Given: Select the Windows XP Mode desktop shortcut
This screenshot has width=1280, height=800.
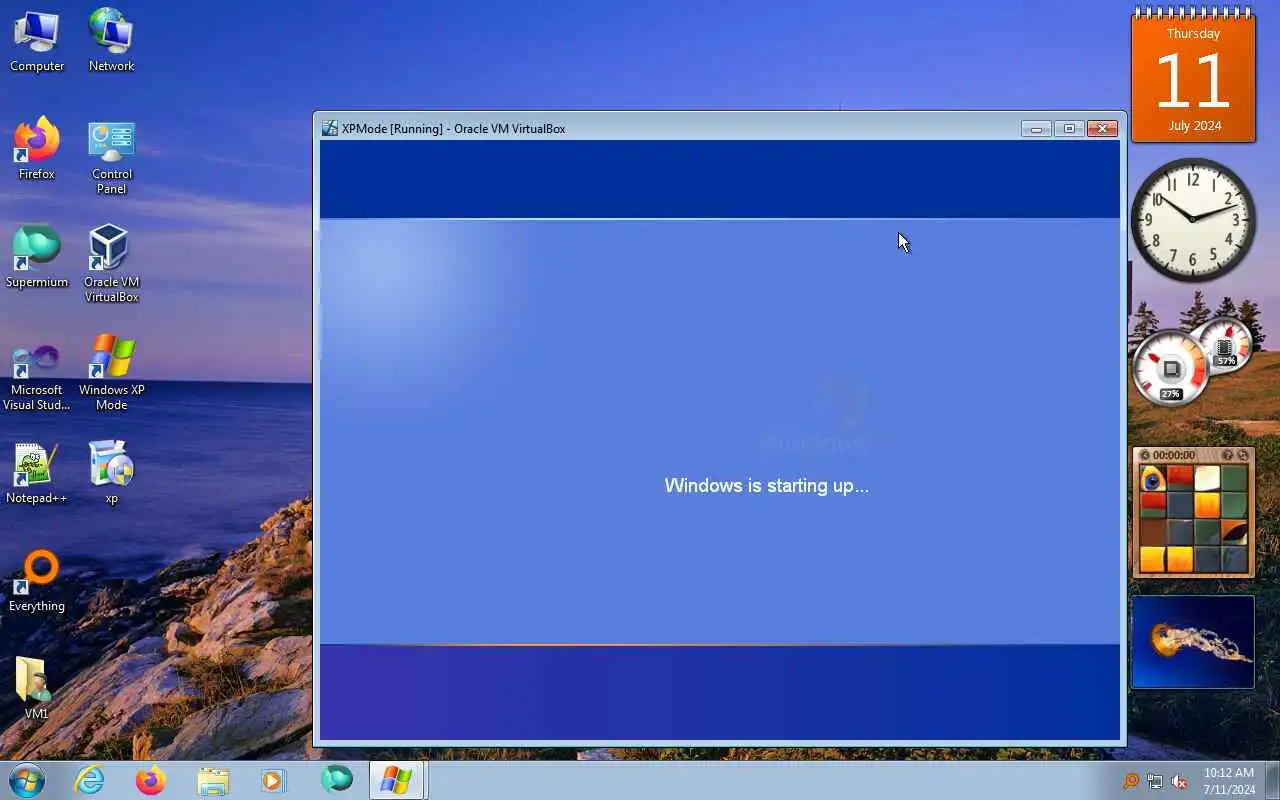Looking at the screenshot, I should (111, 371).
